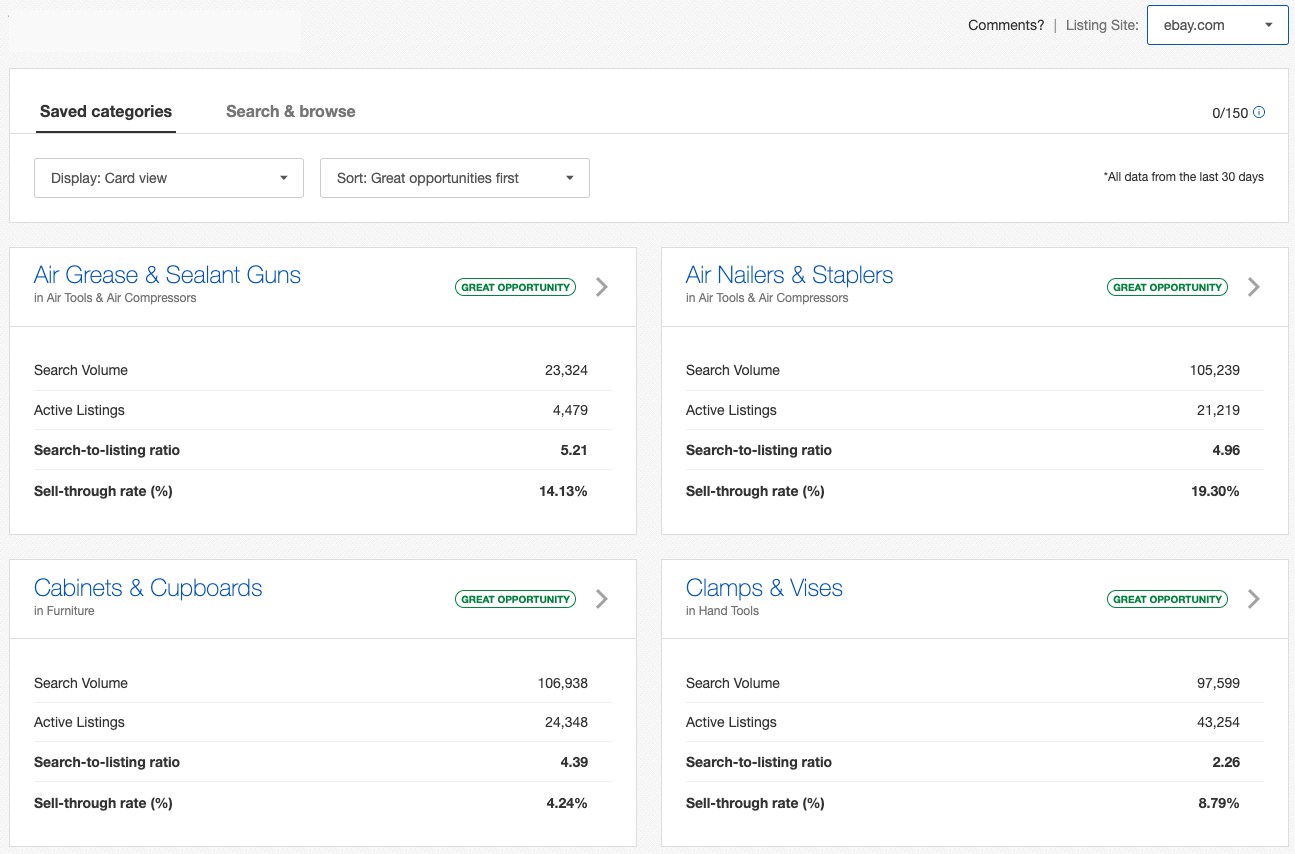The width and height of the screenshot is (1295, 854).
Task: Switch to the Saved categories tab
Action: coord(106,111)
